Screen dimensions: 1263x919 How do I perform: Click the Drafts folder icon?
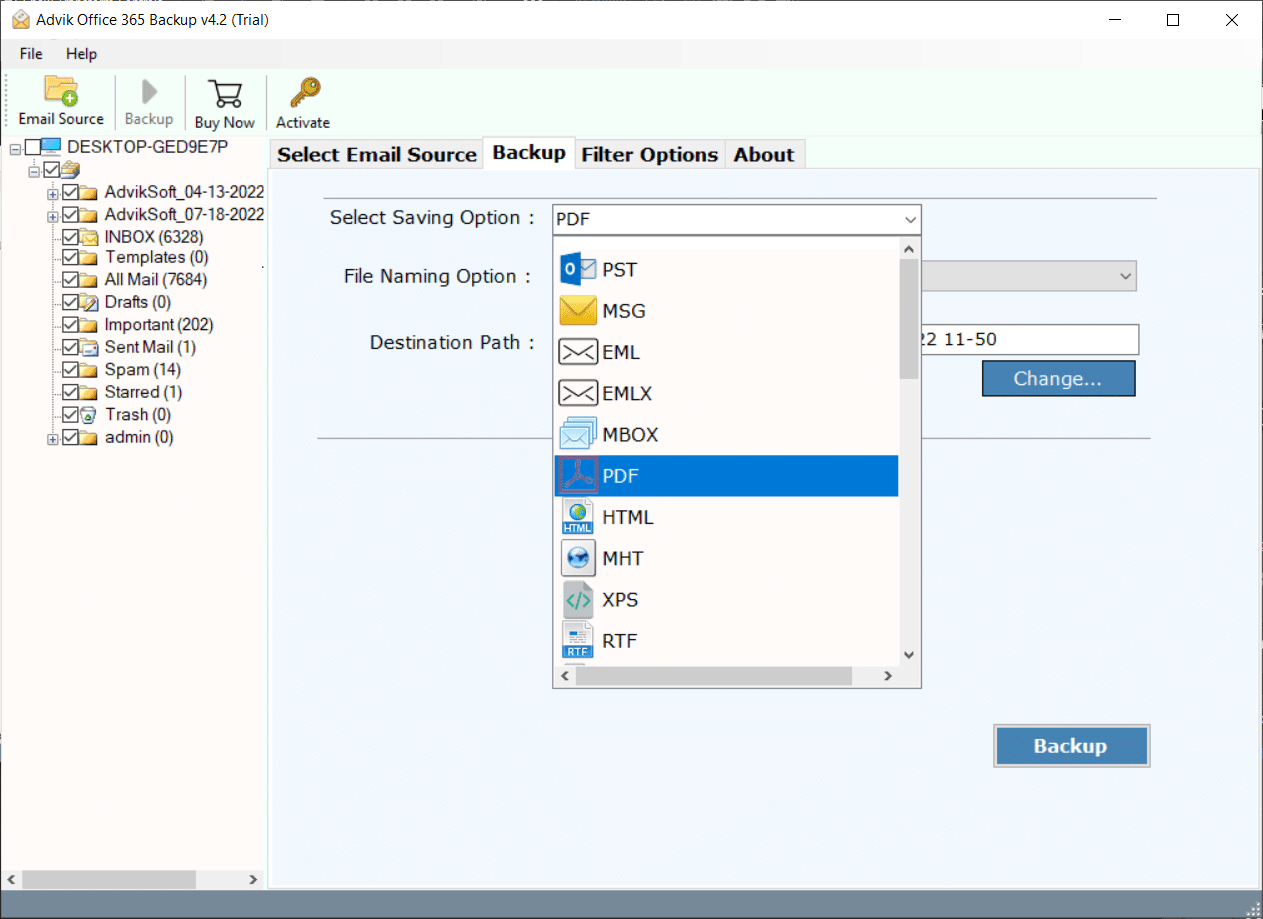coord(89,302)
